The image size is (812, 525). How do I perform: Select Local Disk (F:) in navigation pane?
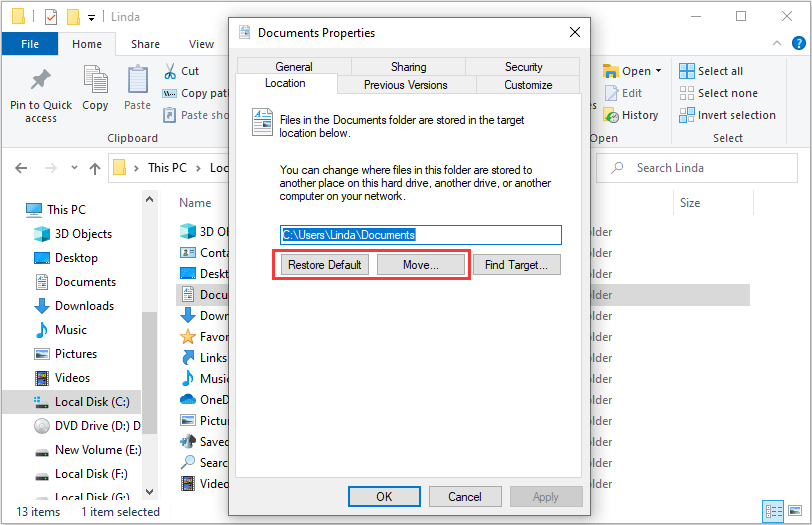[x=81, y=474]
